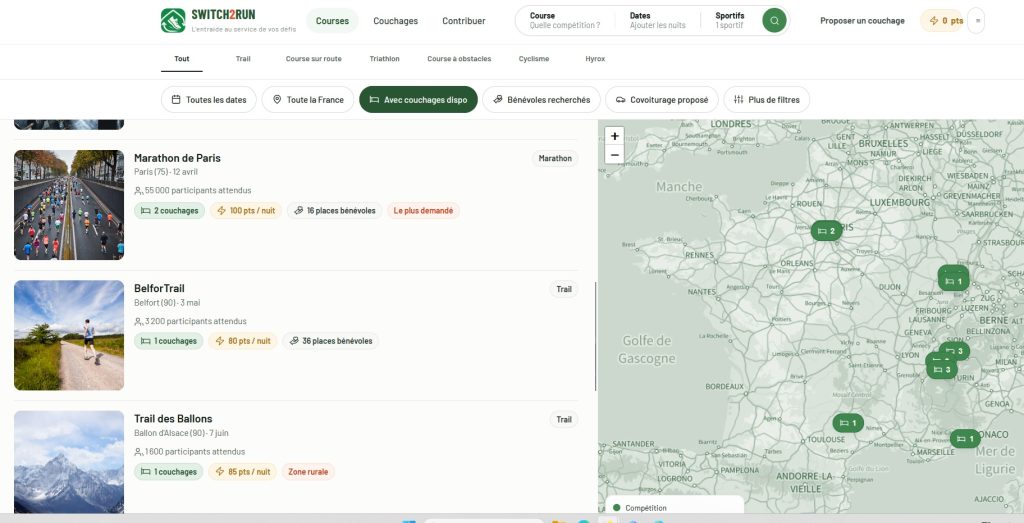The height and width of the screenshot is (523, 1024).
Task: Switch to the Triathlon tab
Action: pyautogui.click(x=385, y=59)
